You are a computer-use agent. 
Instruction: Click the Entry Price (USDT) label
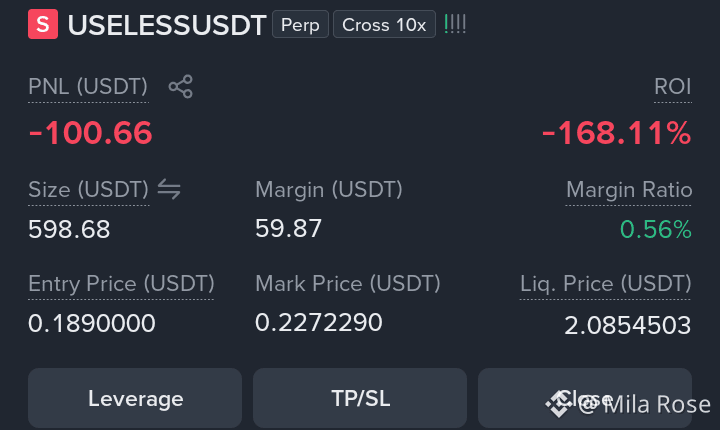(121, 284)
